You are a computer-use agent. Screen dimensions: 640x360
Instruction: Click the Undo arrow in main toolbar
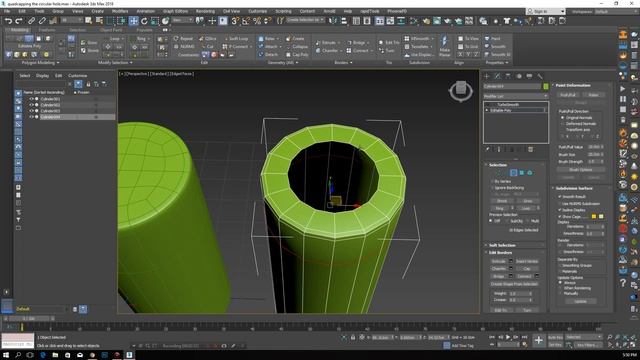(9, 21)
